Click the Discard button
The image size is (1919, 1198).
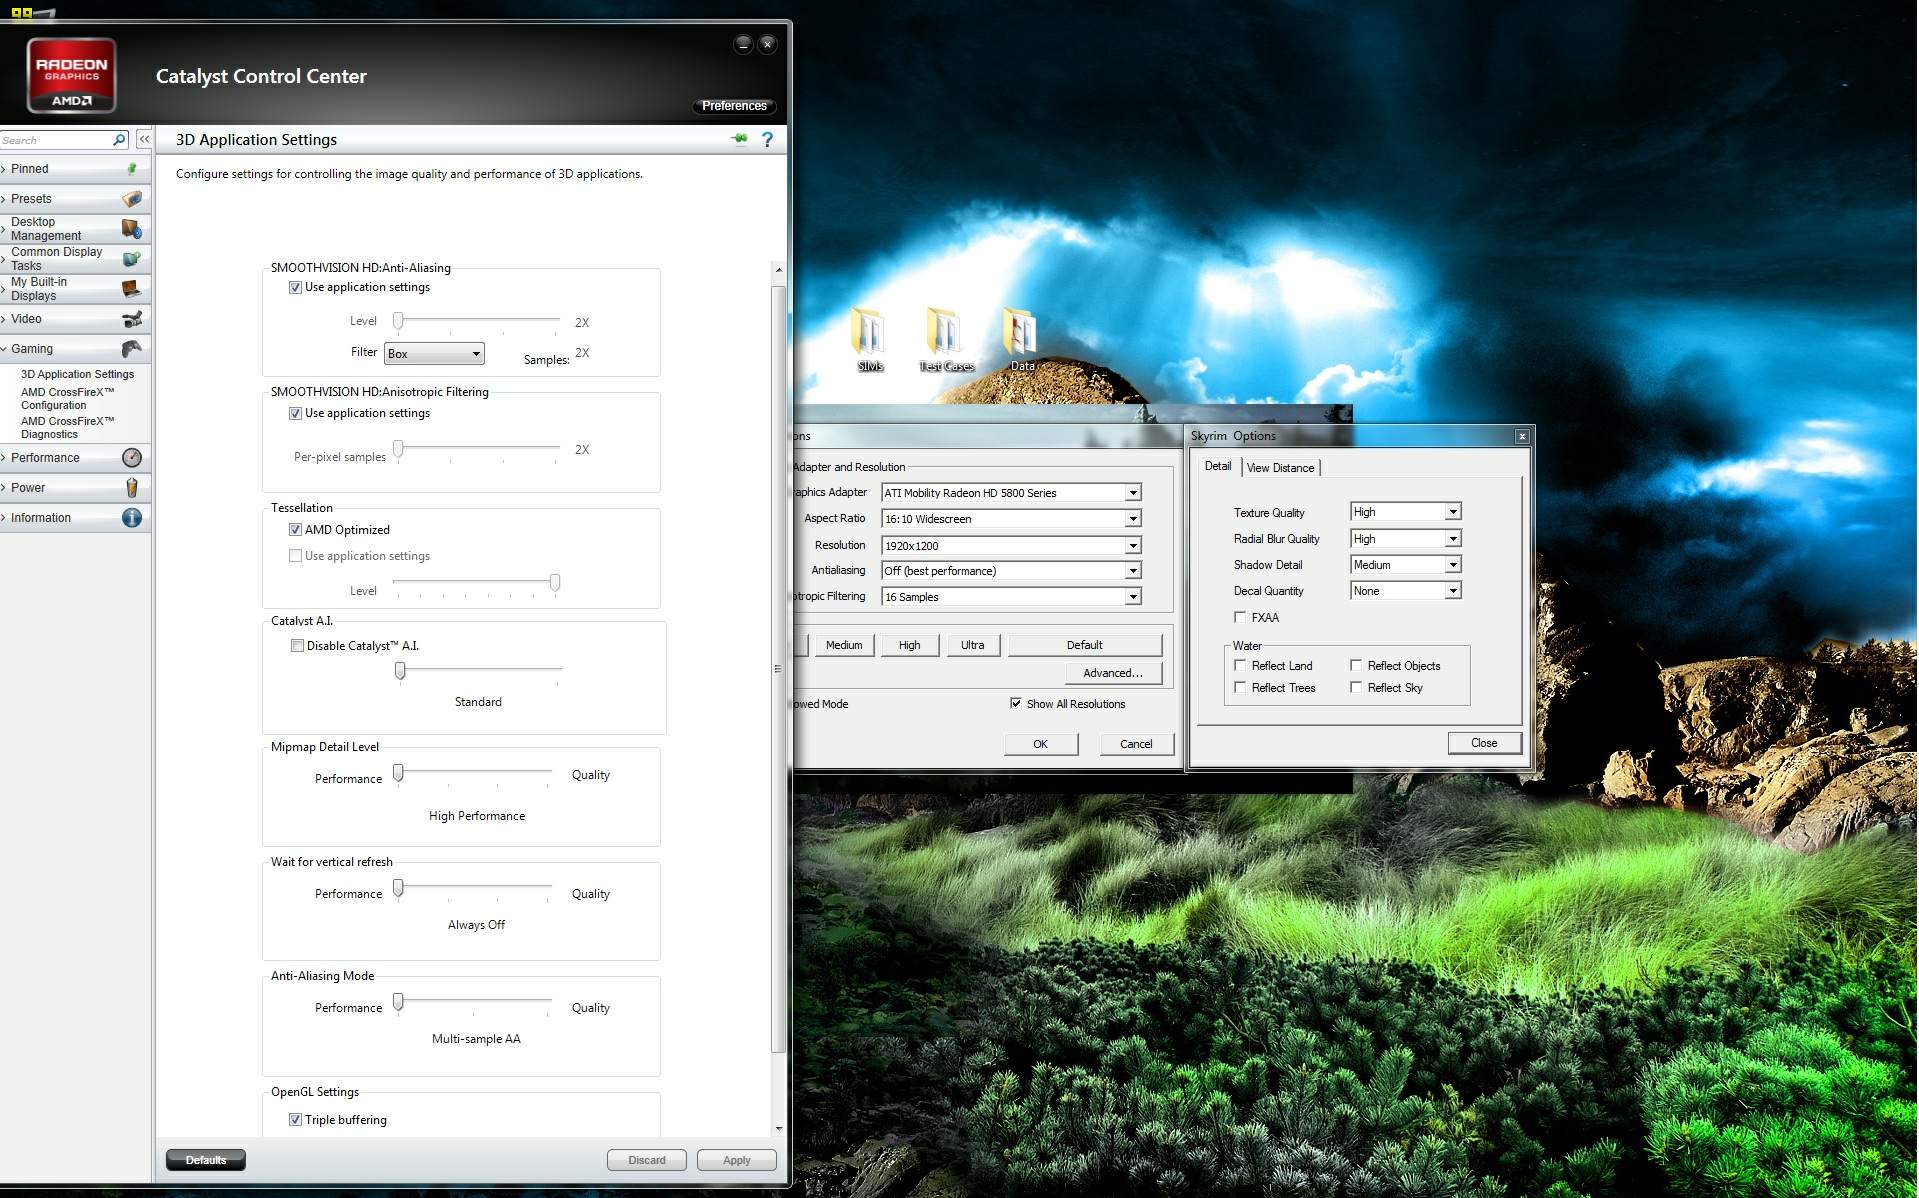647,1160
